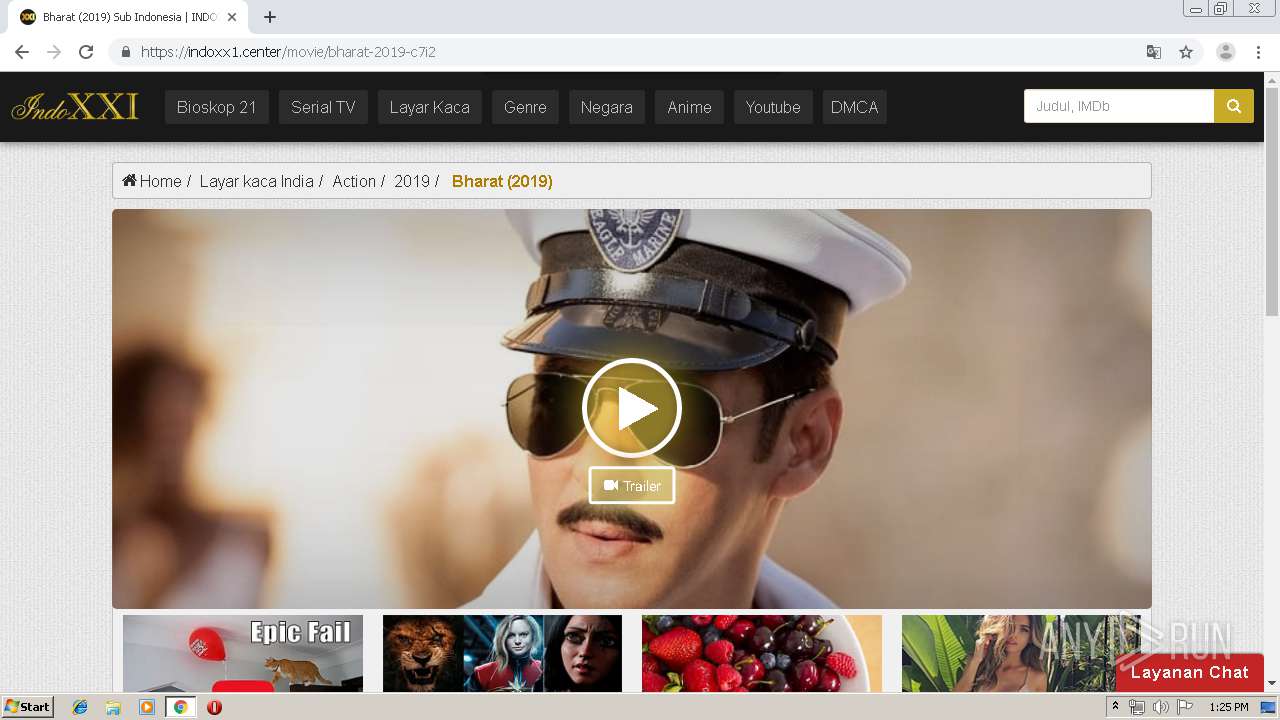Click volume speaker tray icon
Screen dimensions: 1280x720
1160,707
